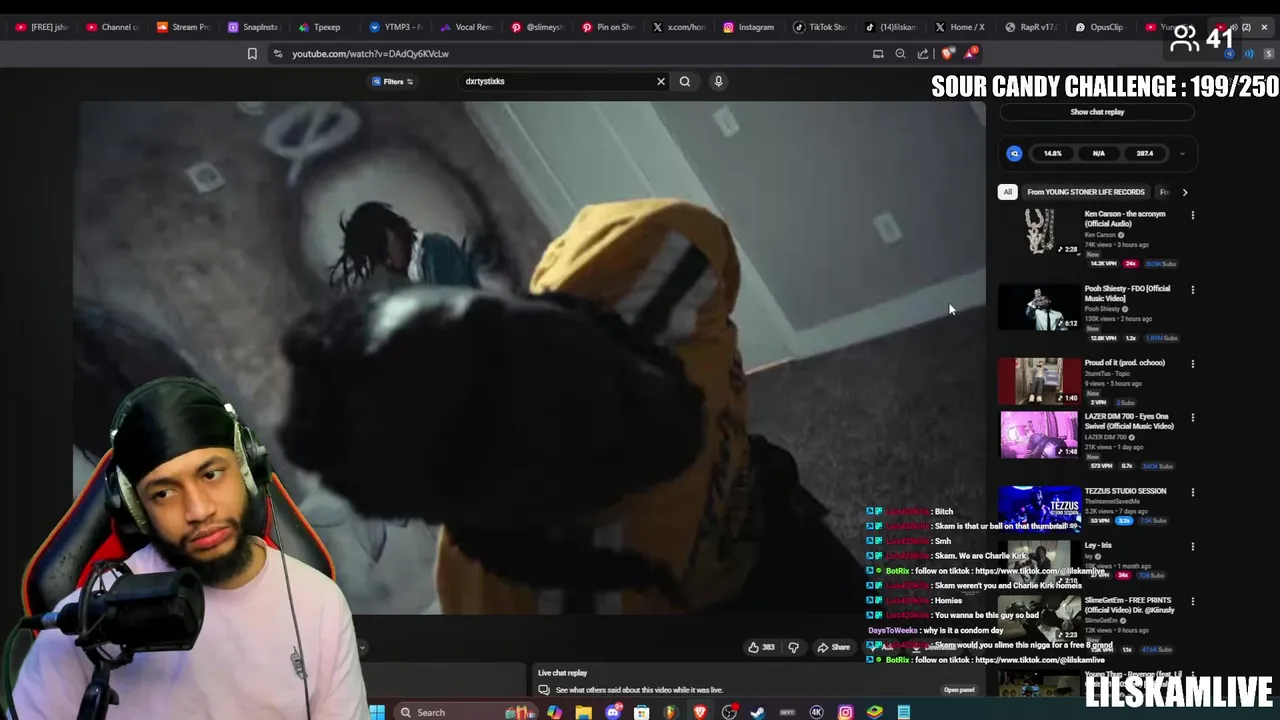1280x720 pixels.
Task: Open BlueStacks from the taskbar
Action: 875,712
